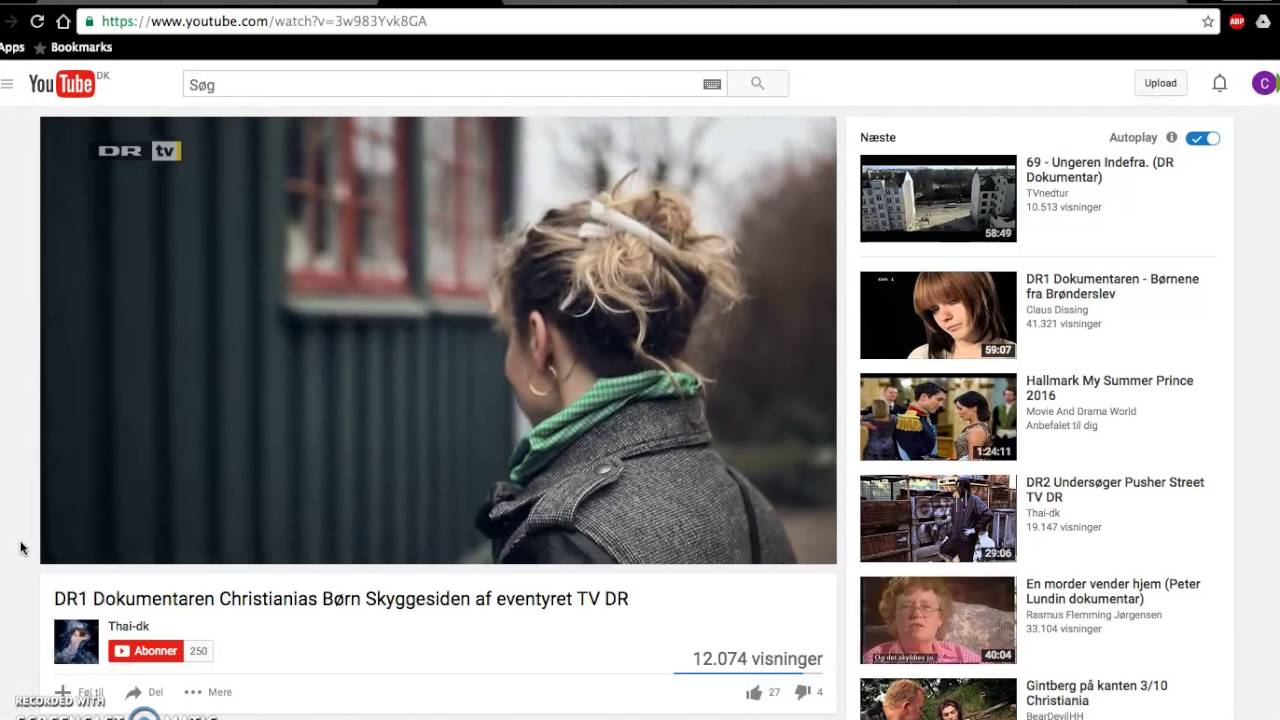Open the notifications bell
The image size is (1280, 720).
(1219, 83)
